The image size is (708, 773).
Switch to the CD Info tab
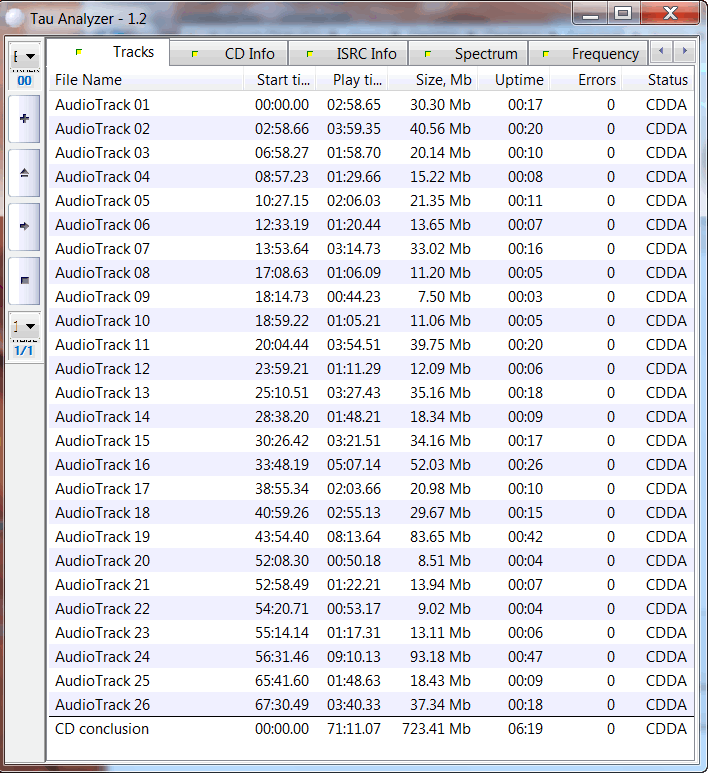pos(238,54)
